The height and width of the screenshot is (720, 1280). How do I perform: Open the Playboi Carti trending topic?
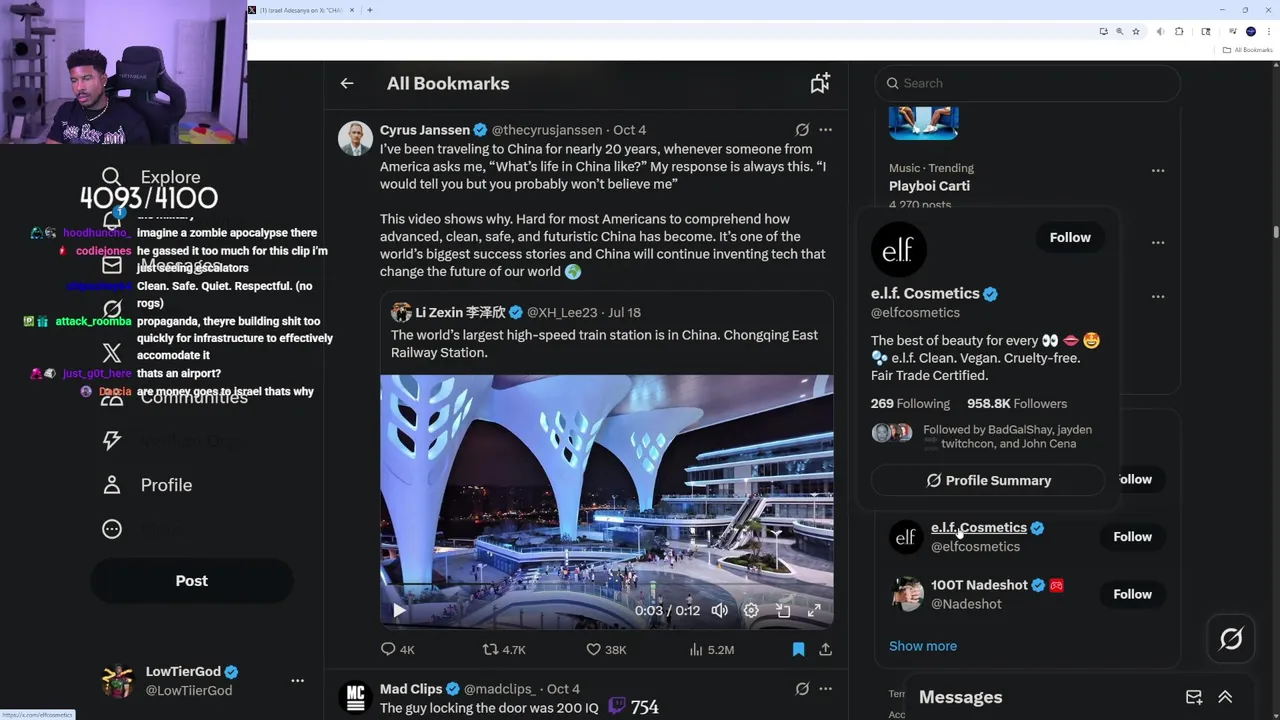[x=929, y=186]
